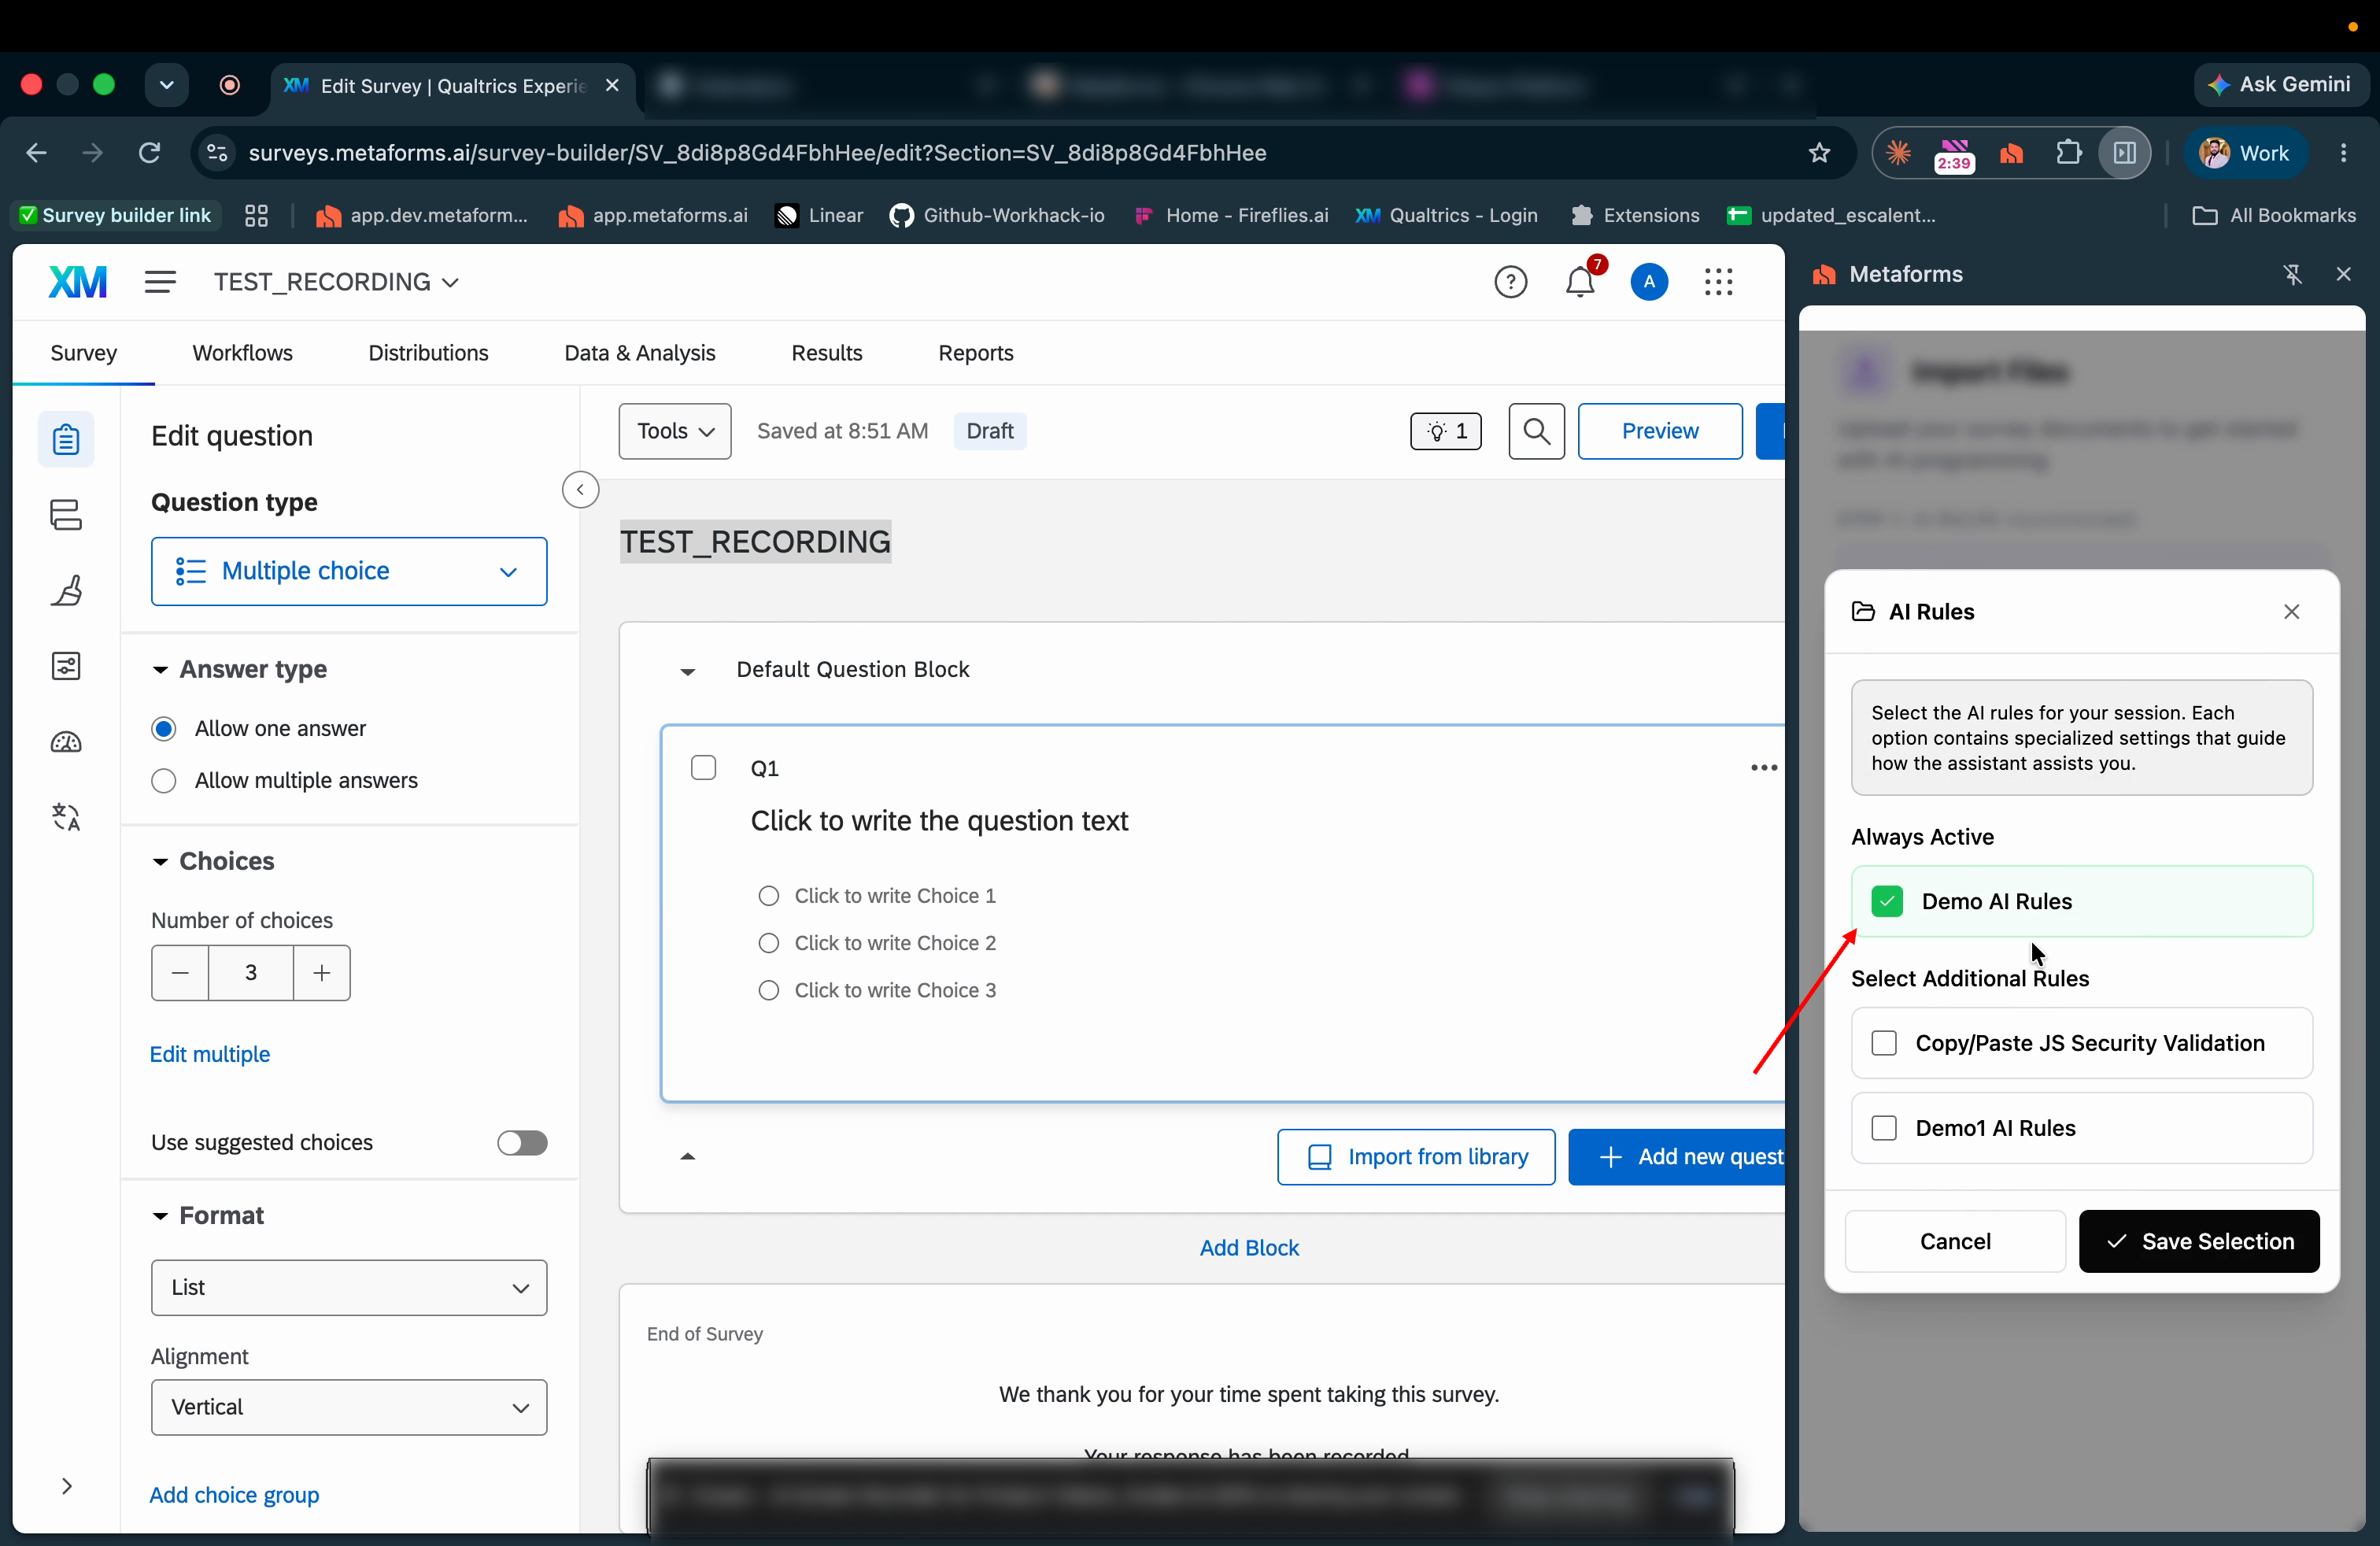Open the Builder clipboard icon in sidebar
Screen dimensions: 2380x1546
coord(66,439)
